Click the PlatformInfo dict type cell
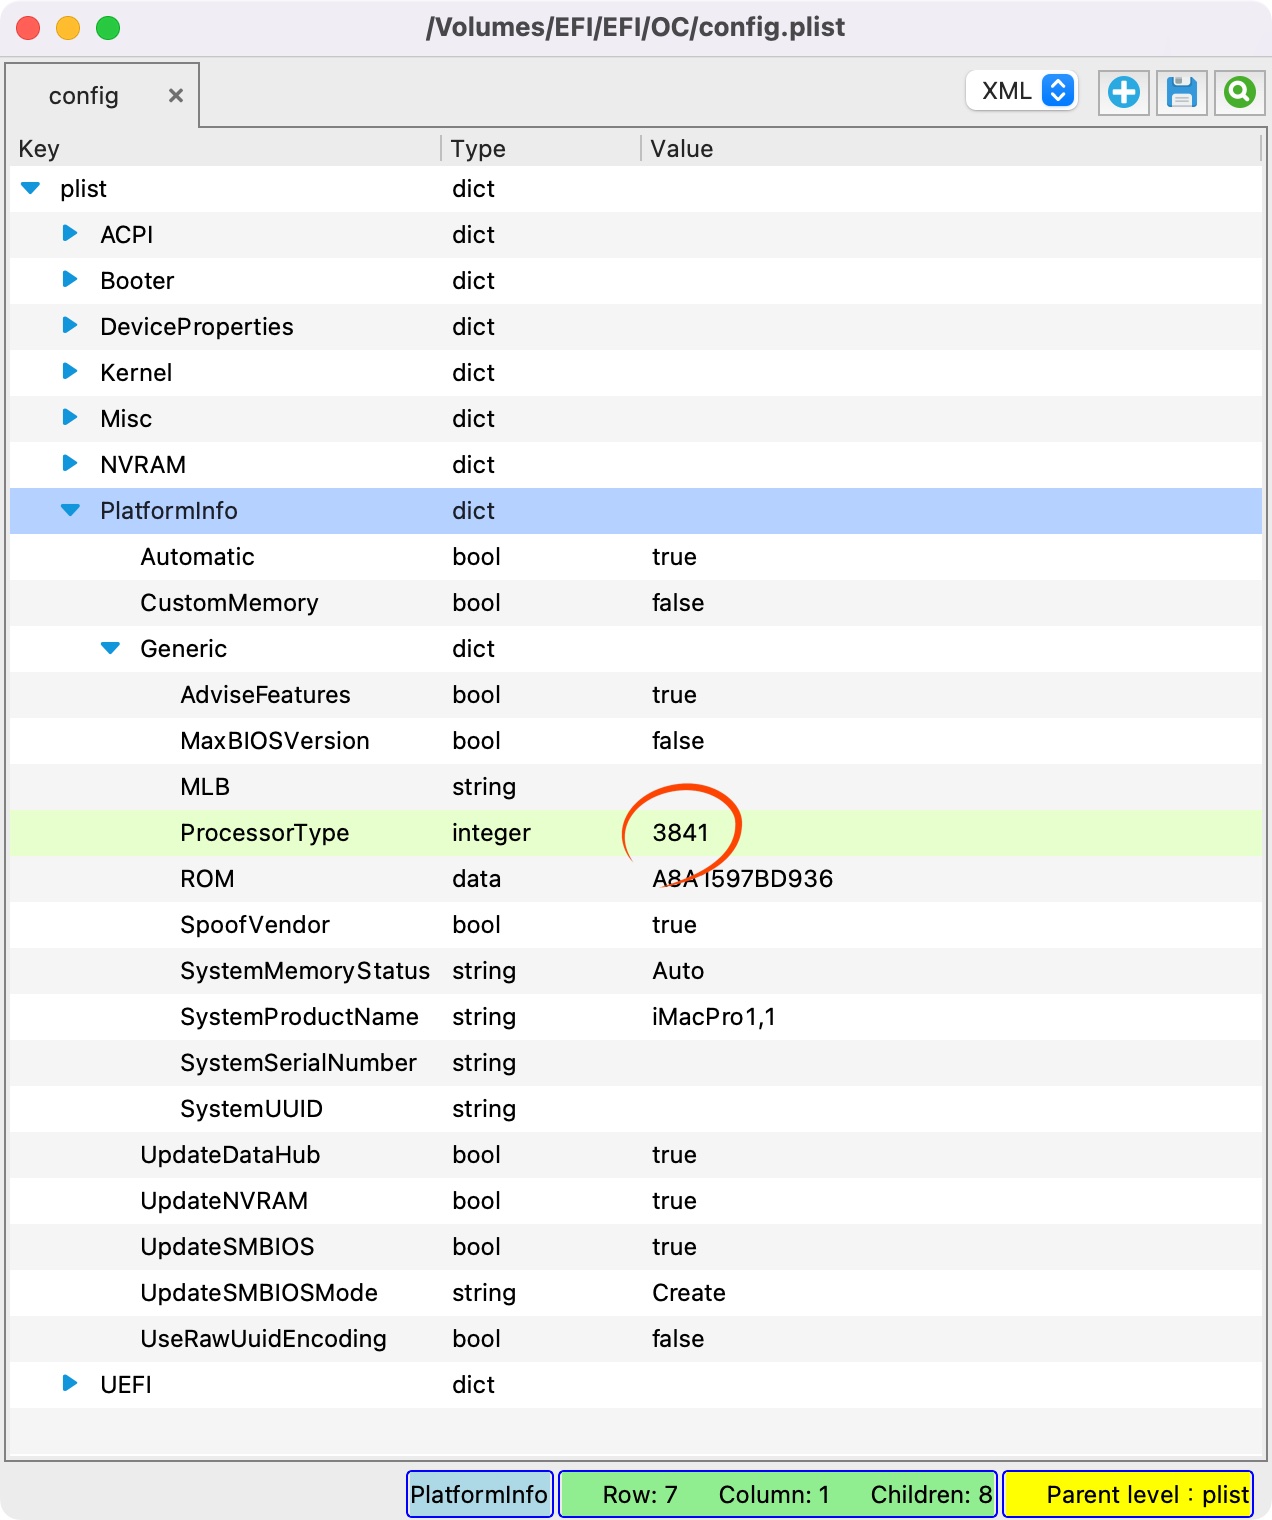 pyautogui.click(x=473, y=511)
